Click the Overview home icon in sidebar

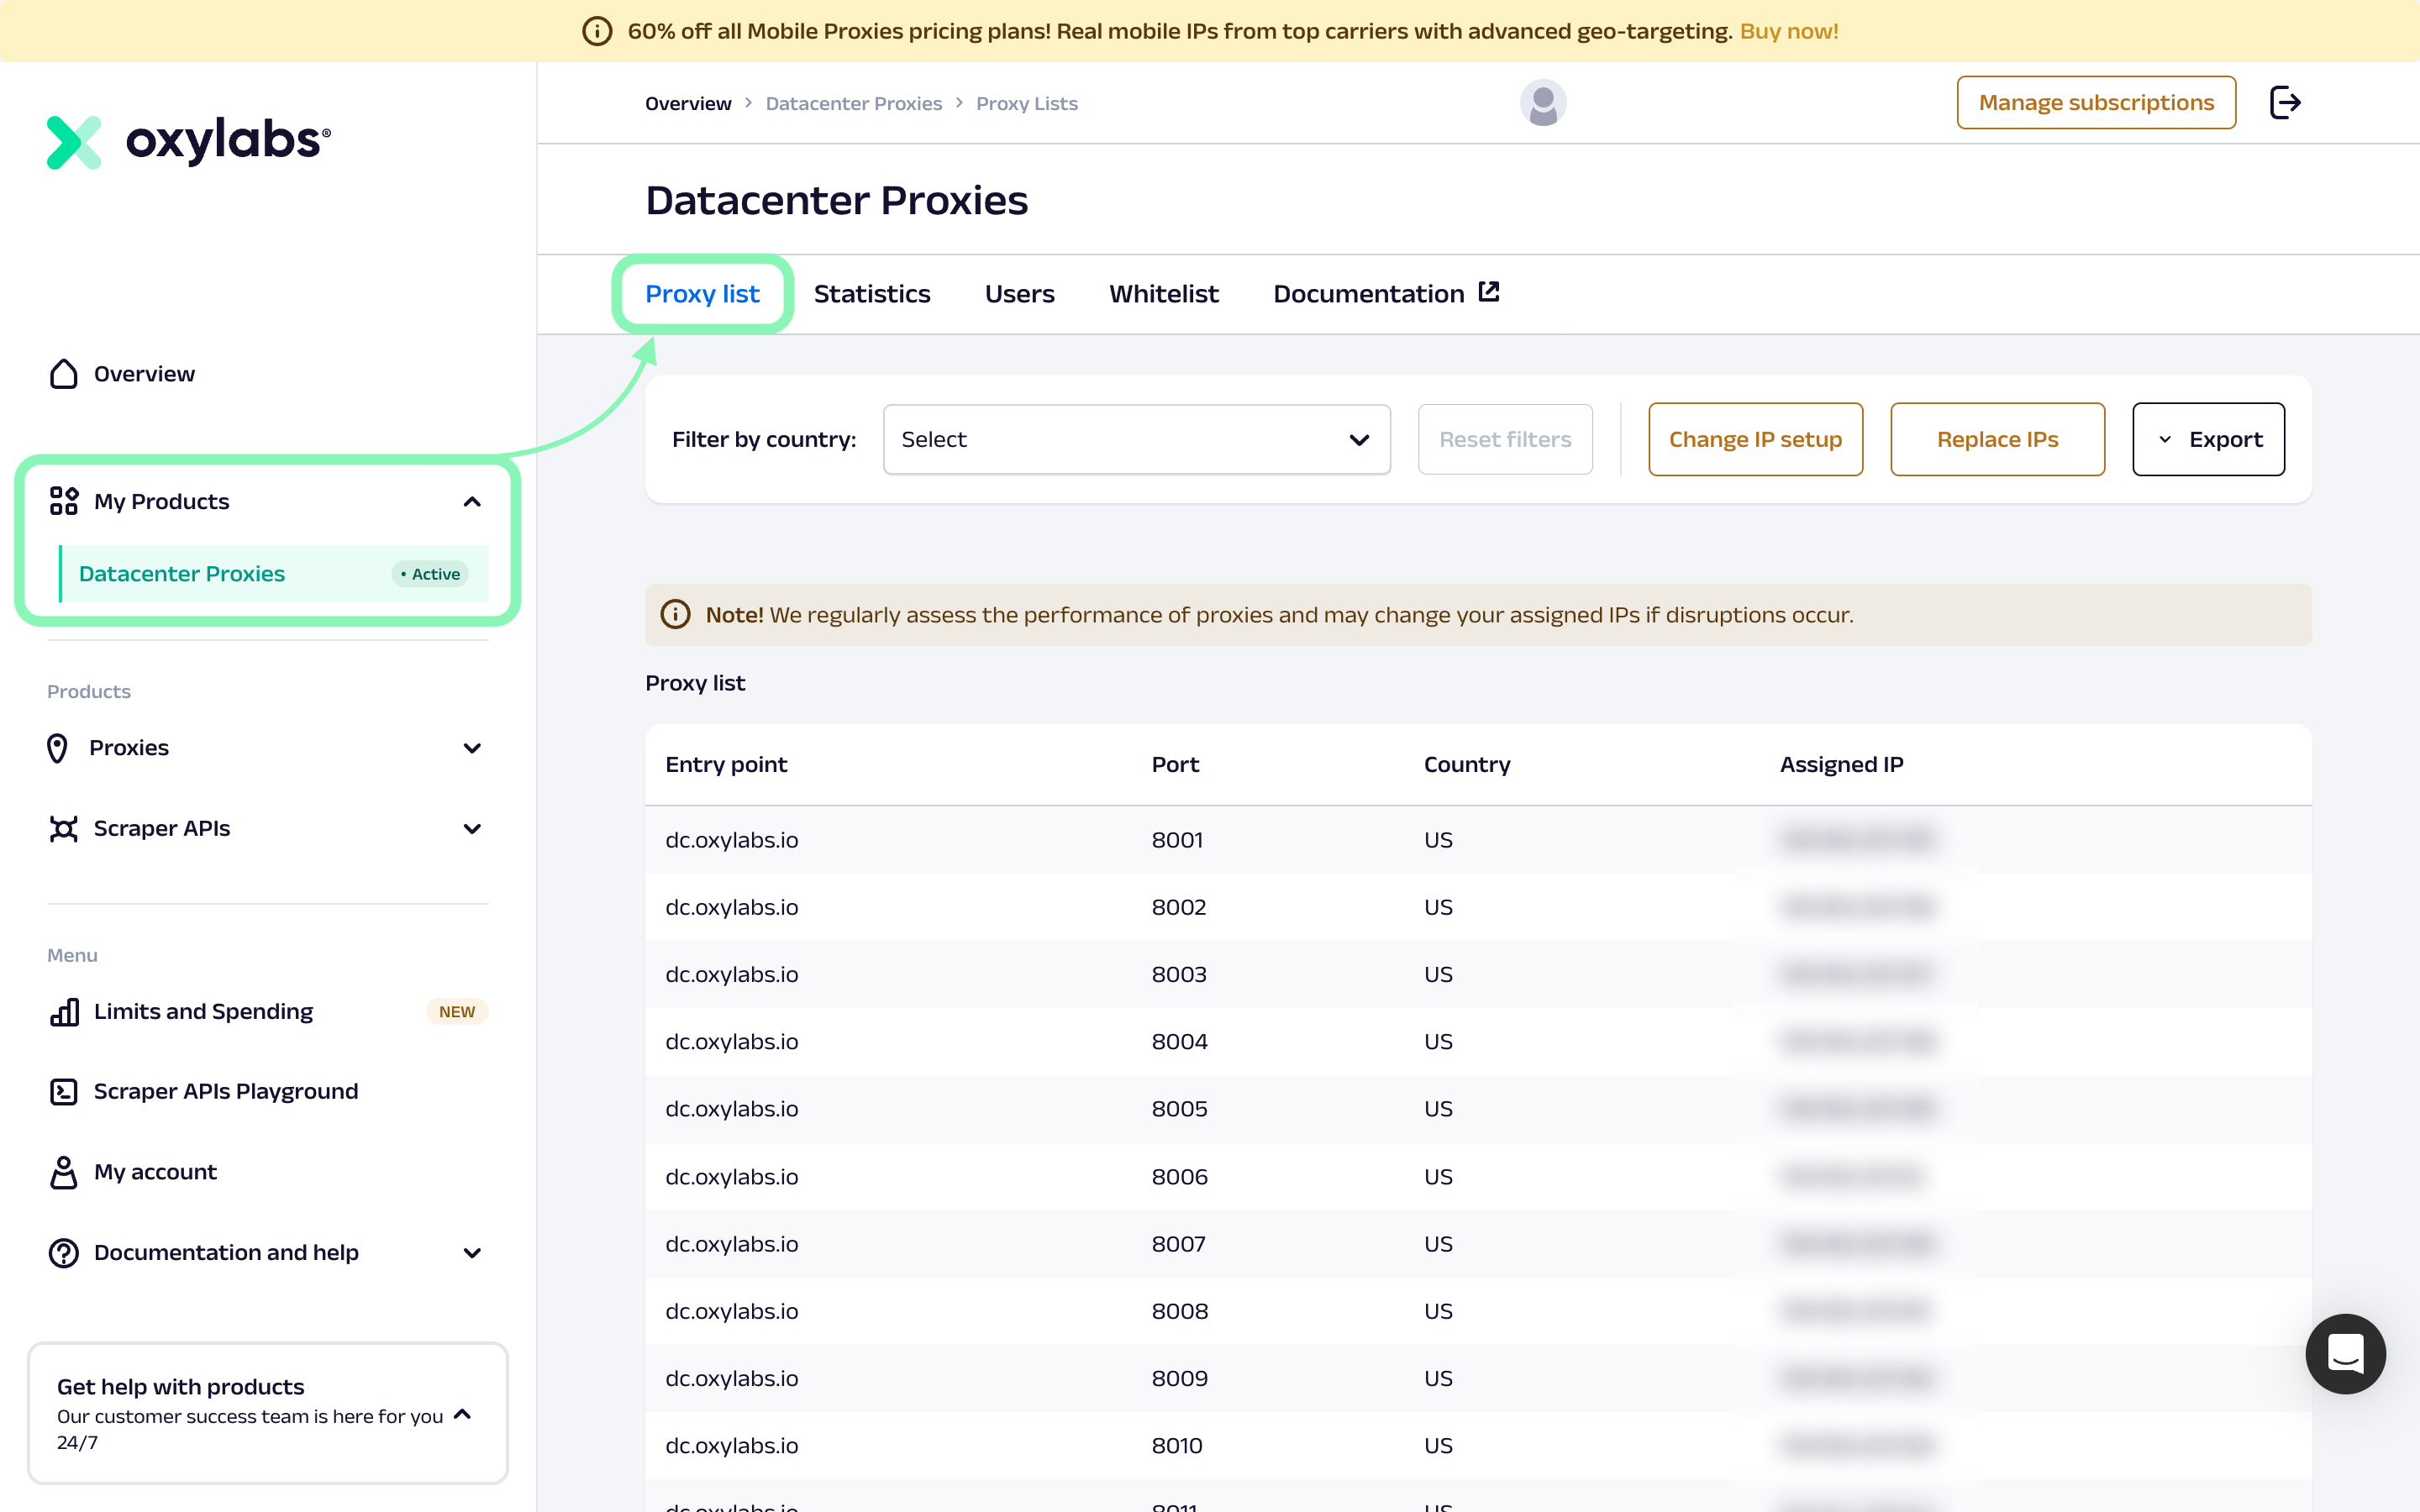coord(64,374)
